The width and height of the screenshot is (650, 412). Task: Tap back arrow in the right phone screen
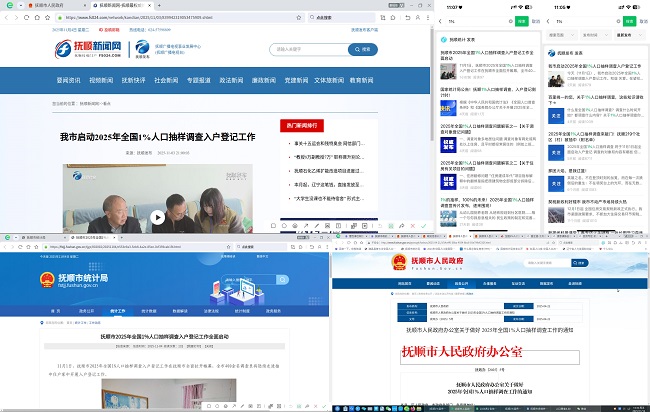pos(548,21)
